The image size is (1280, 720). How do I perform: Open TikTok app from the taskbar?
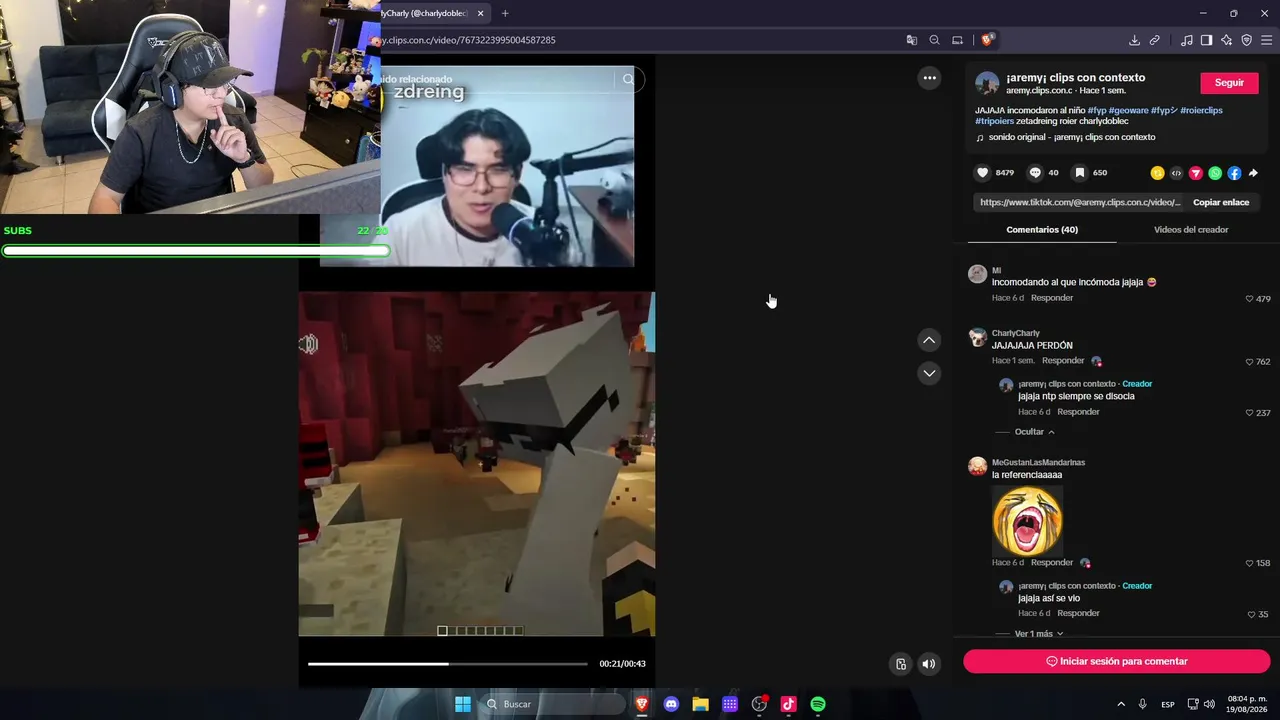point(788,704)
